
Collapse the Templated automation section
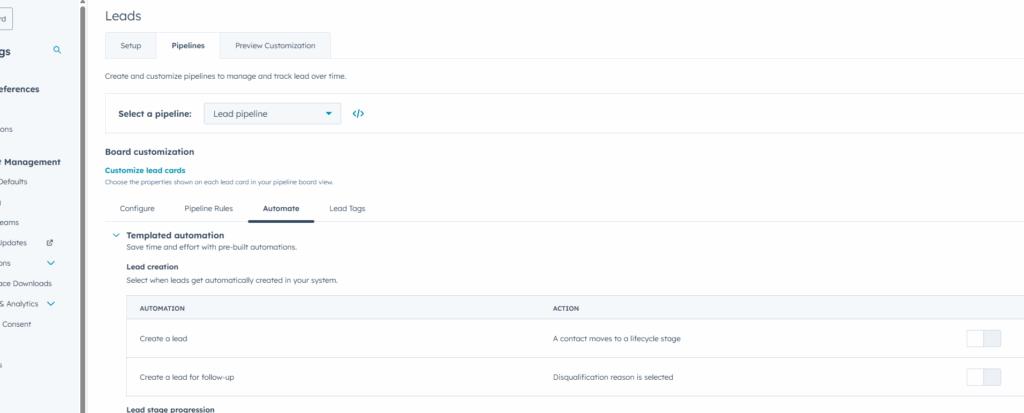pos(116,235)
